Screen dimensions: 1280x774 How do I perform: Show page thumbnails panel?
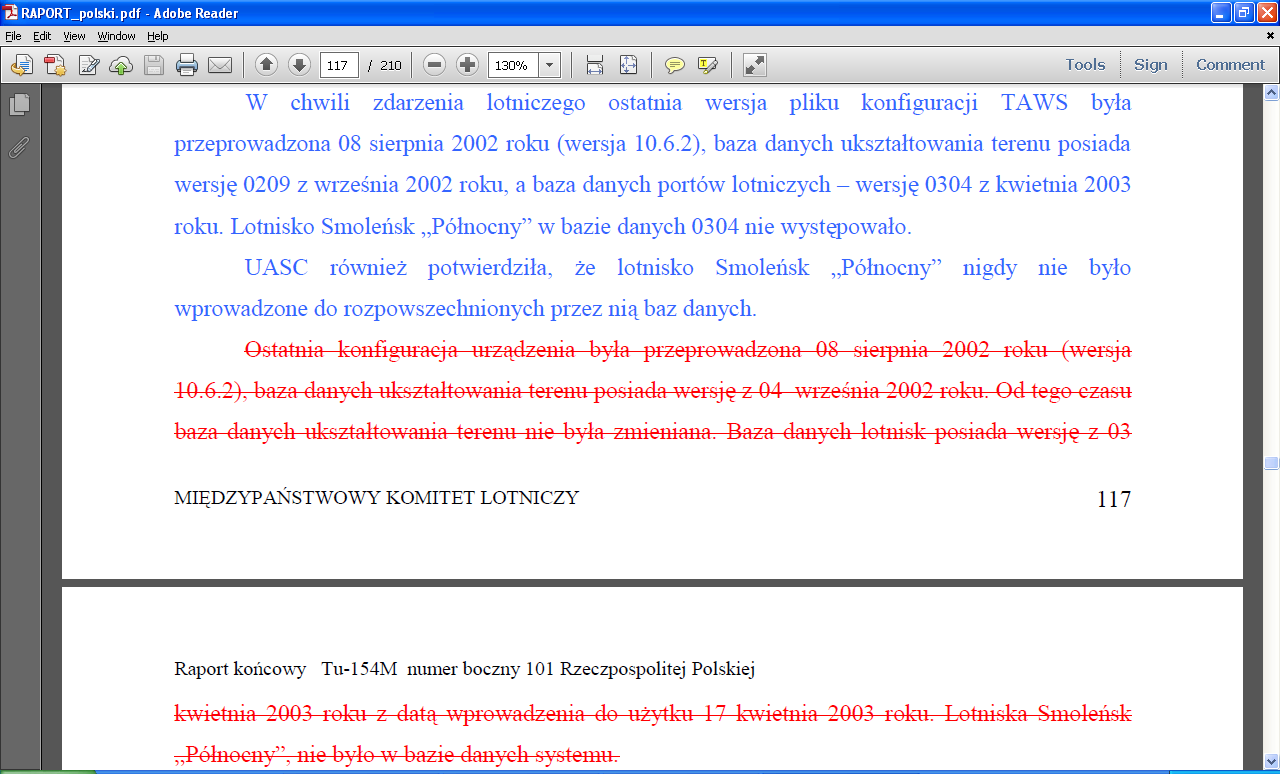[x=19, y=105]
